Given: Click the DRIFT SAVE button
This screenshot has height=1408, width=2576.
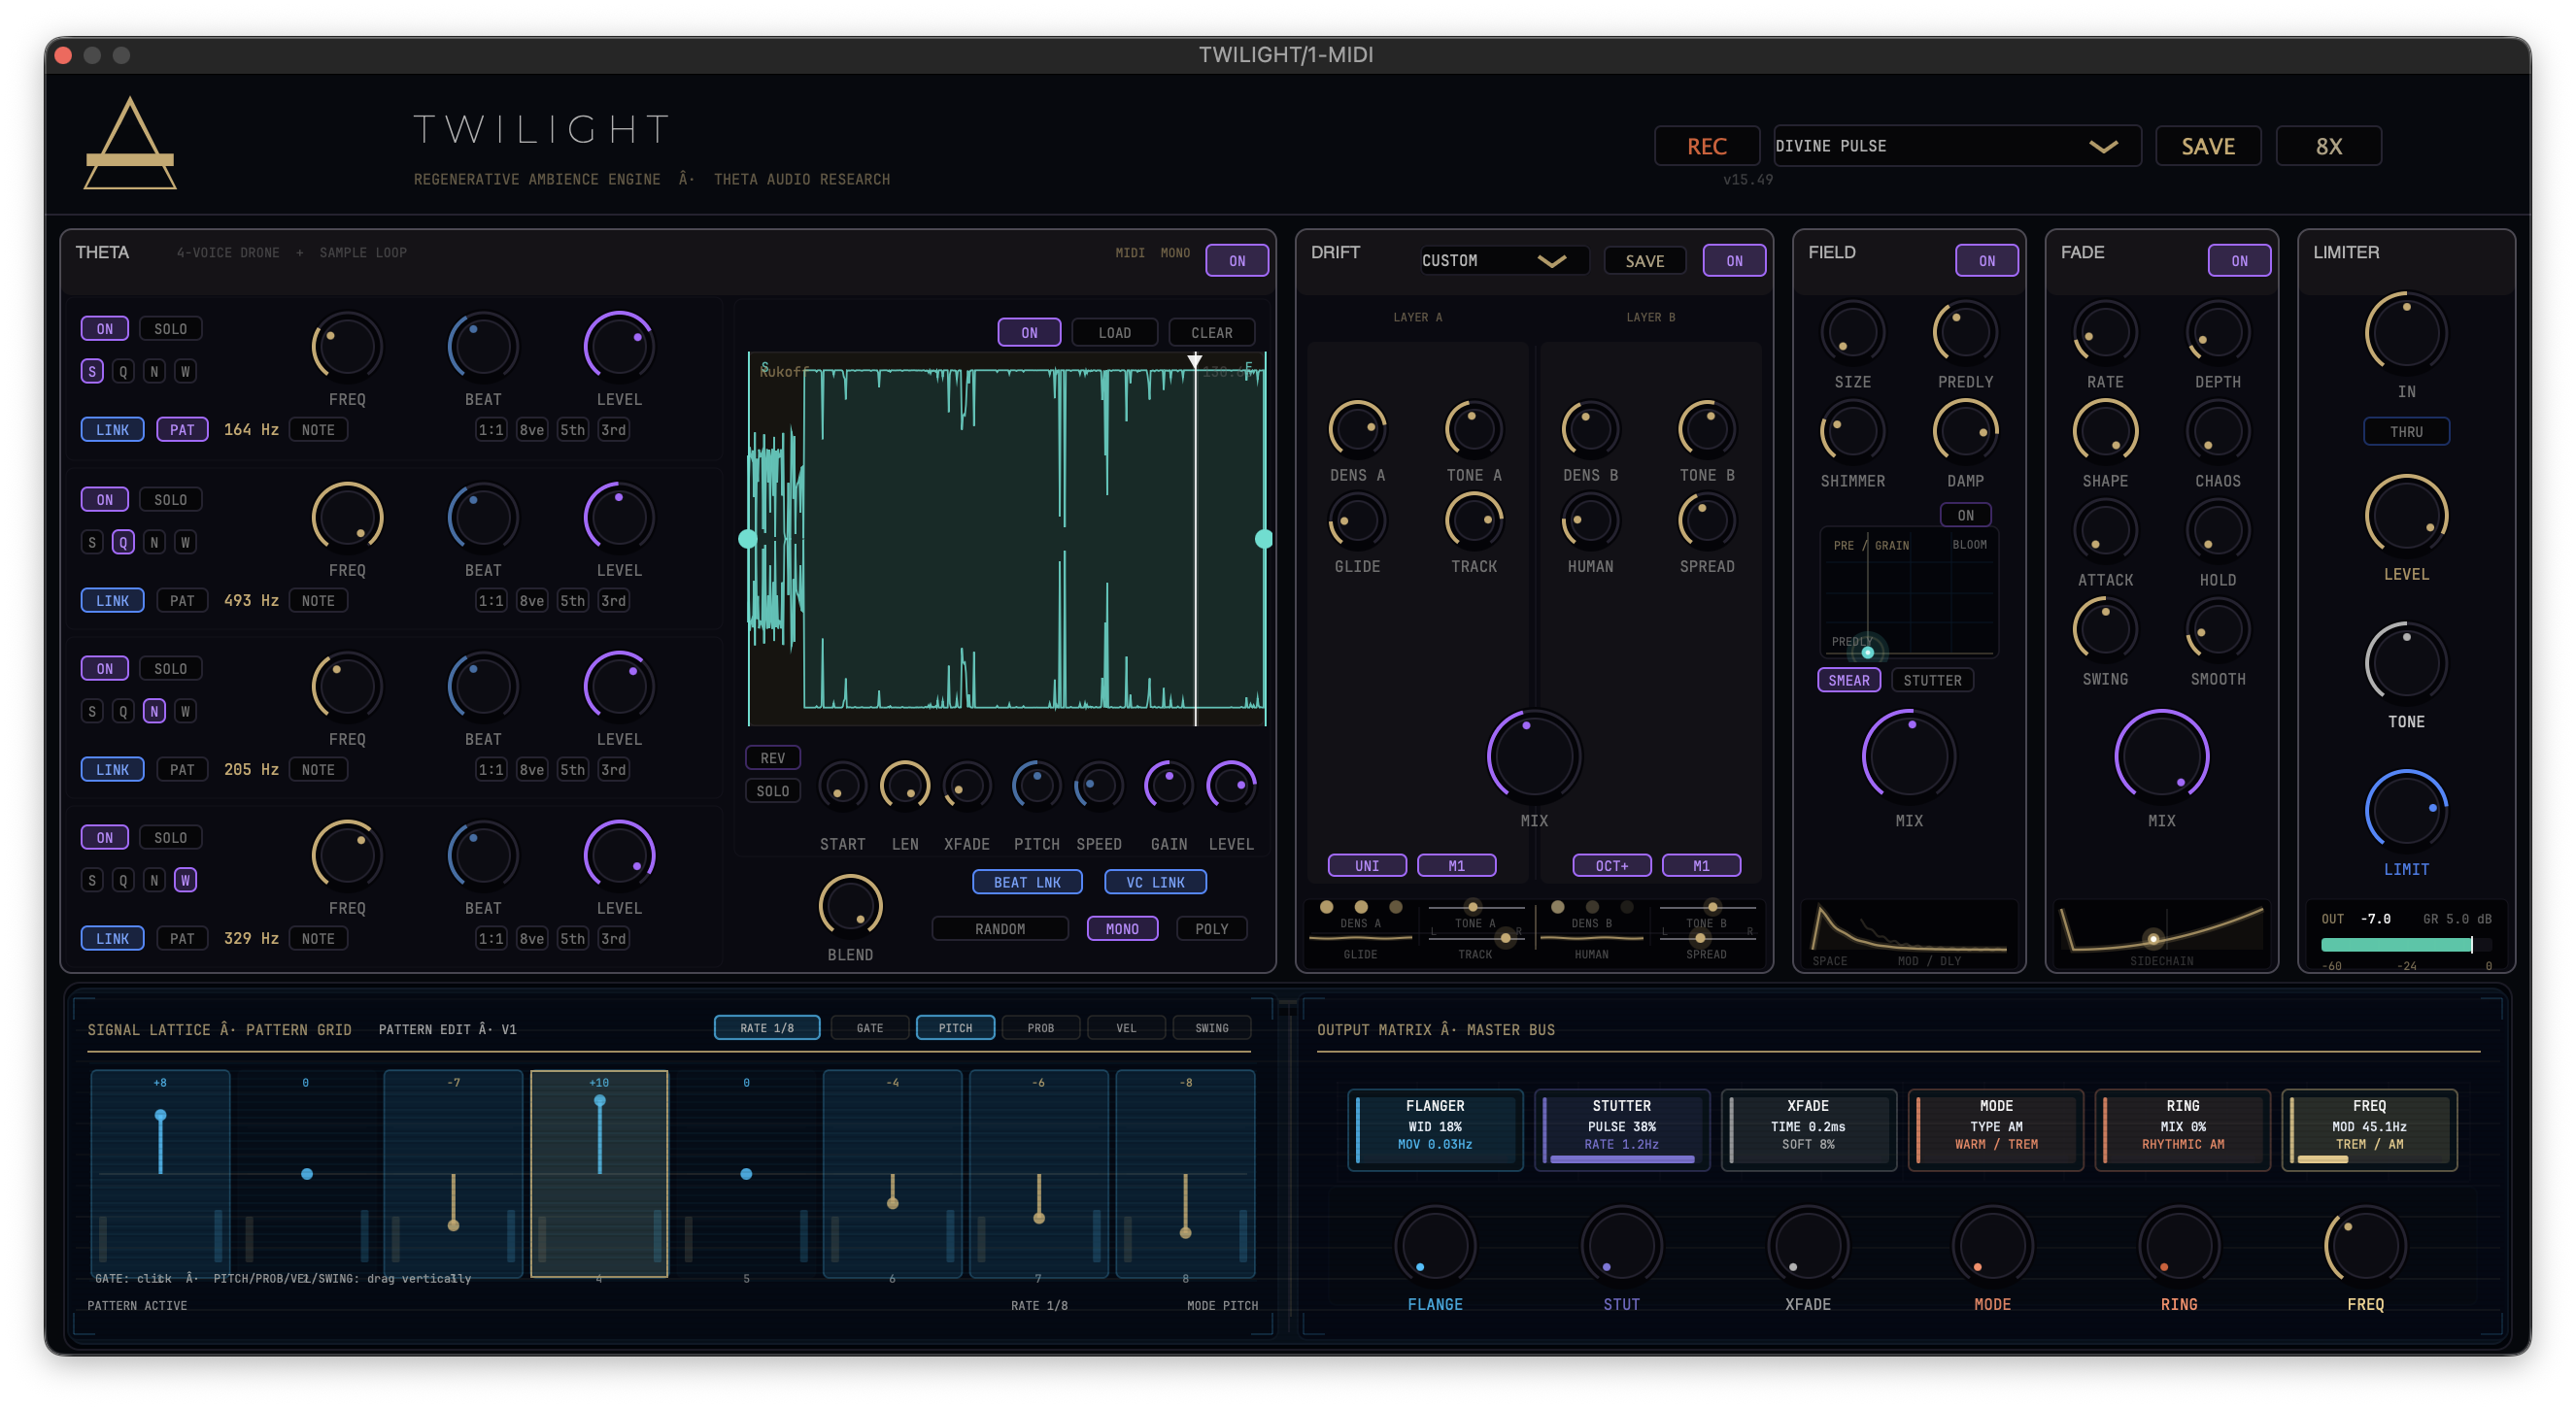Looking at the screenshot, I should click(1644, 261).
